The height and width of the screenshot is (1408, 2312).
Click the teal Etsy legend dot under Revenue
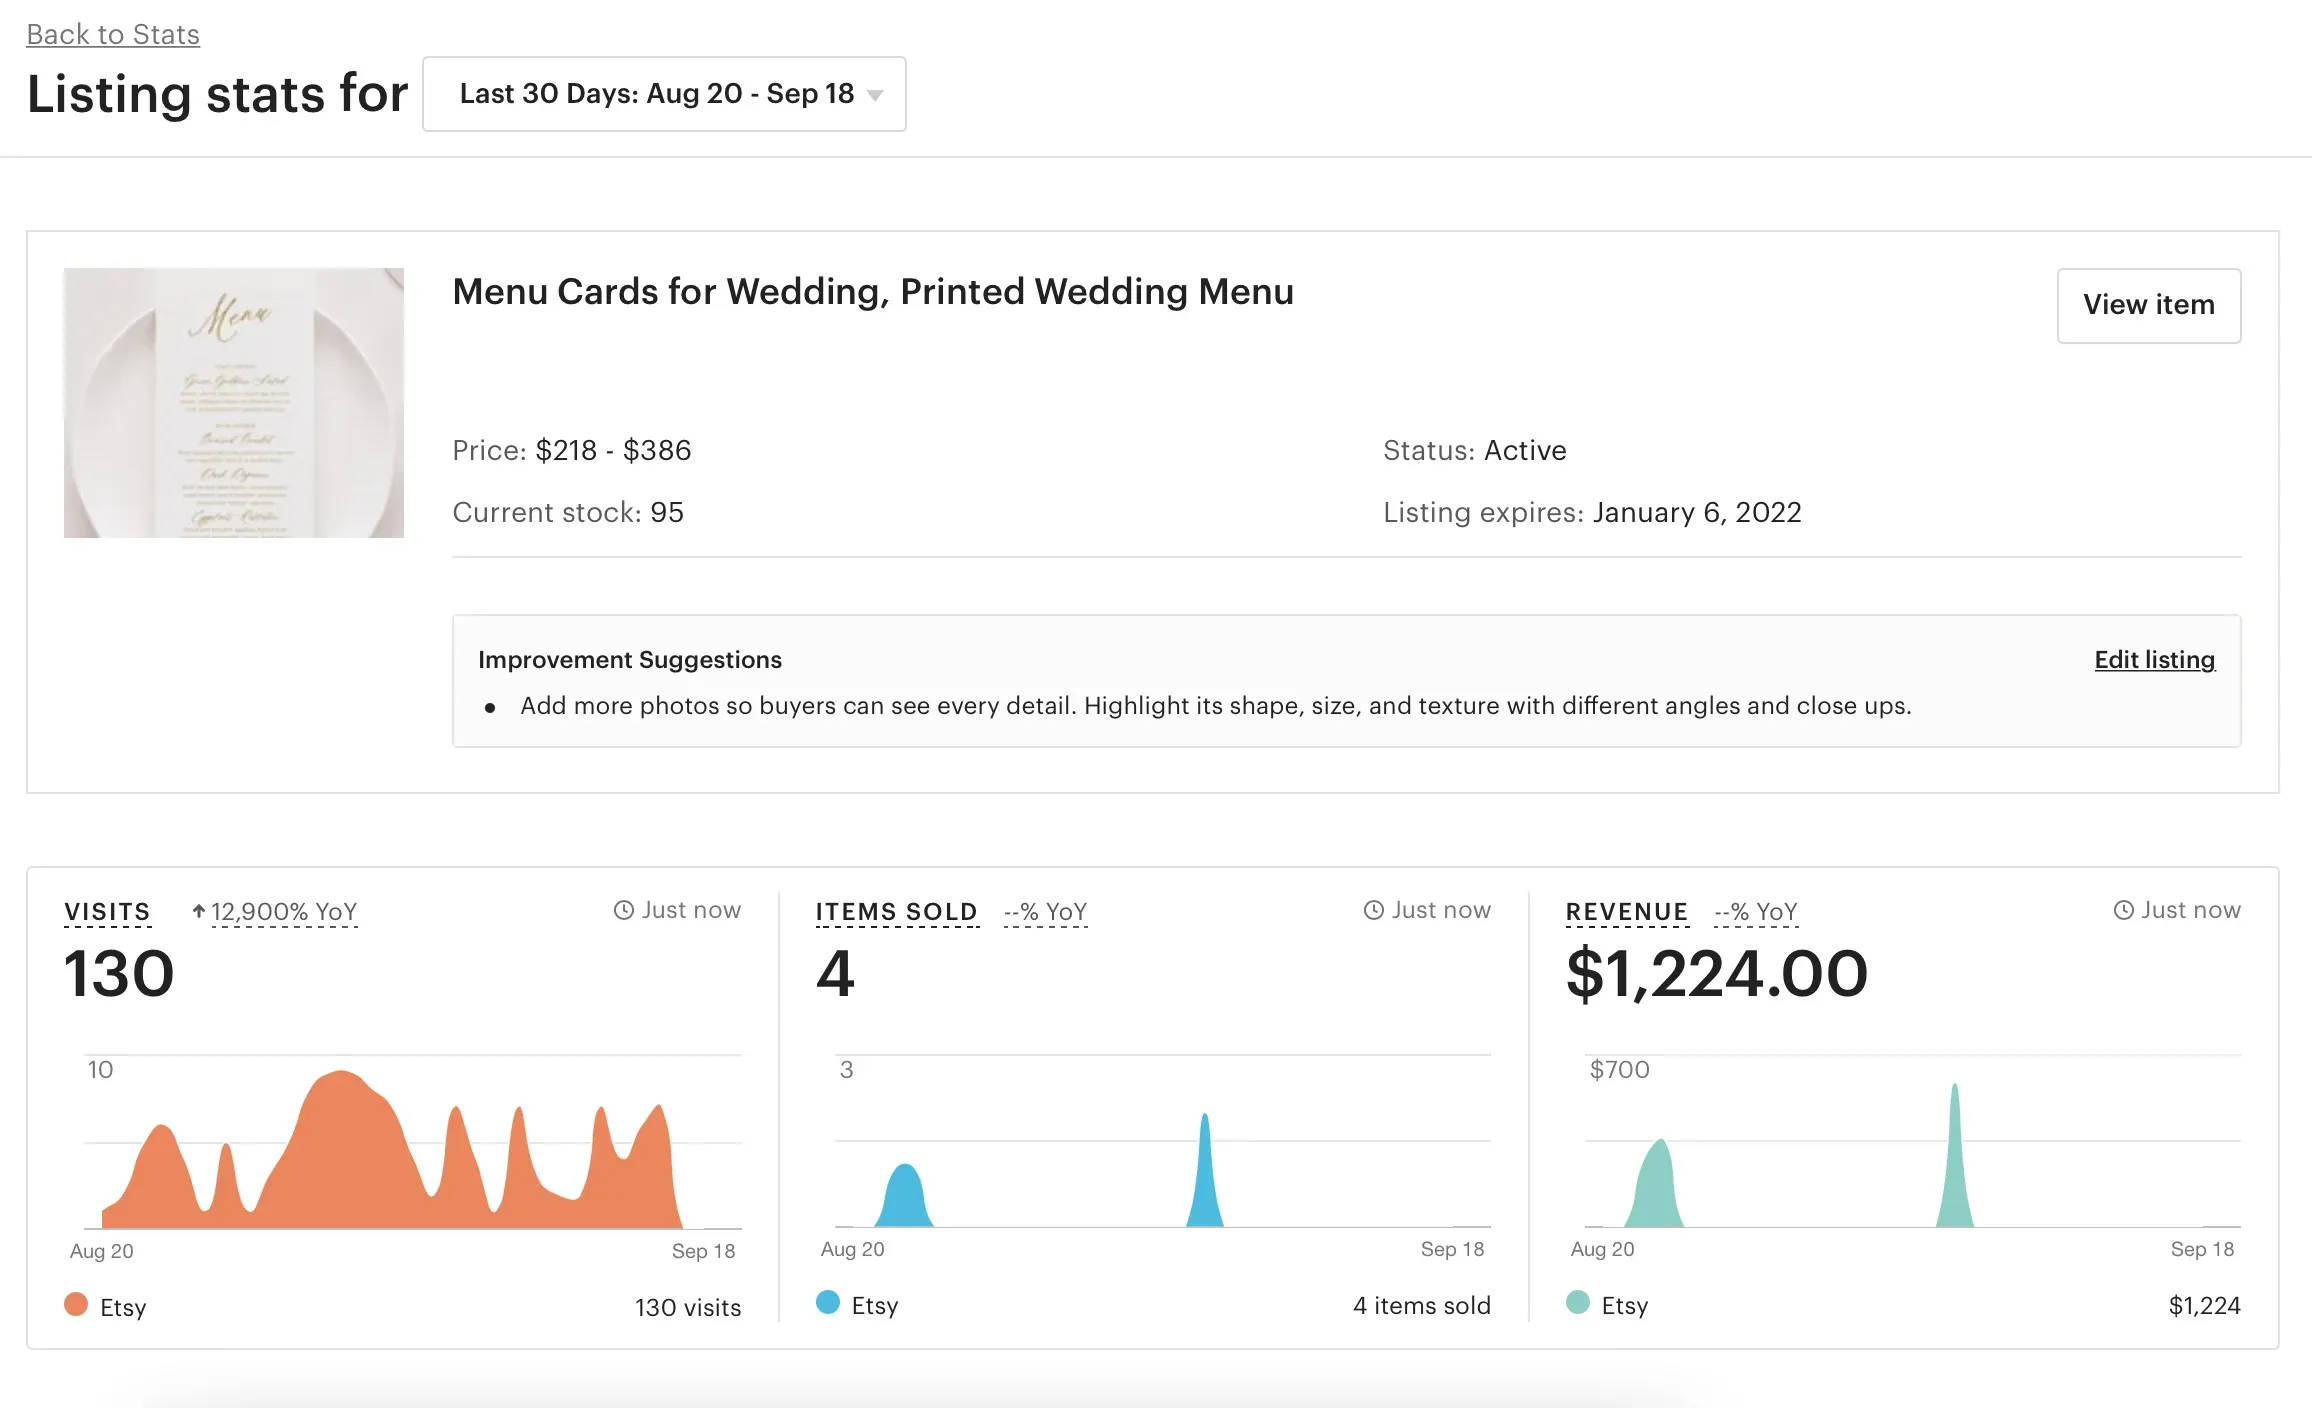point(1577,1304)
